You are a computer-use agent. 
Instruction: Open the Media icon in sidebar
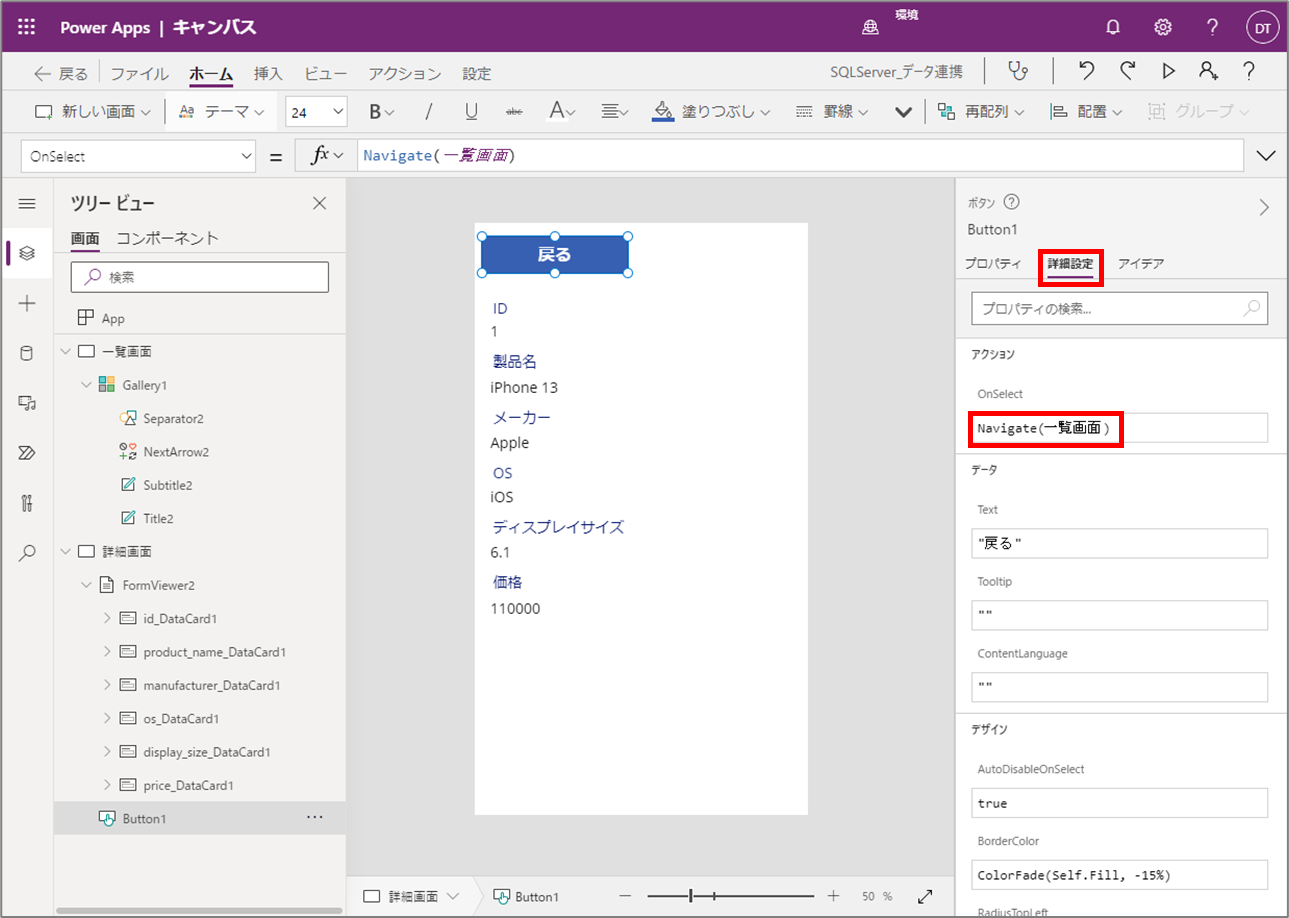point(27,403)
